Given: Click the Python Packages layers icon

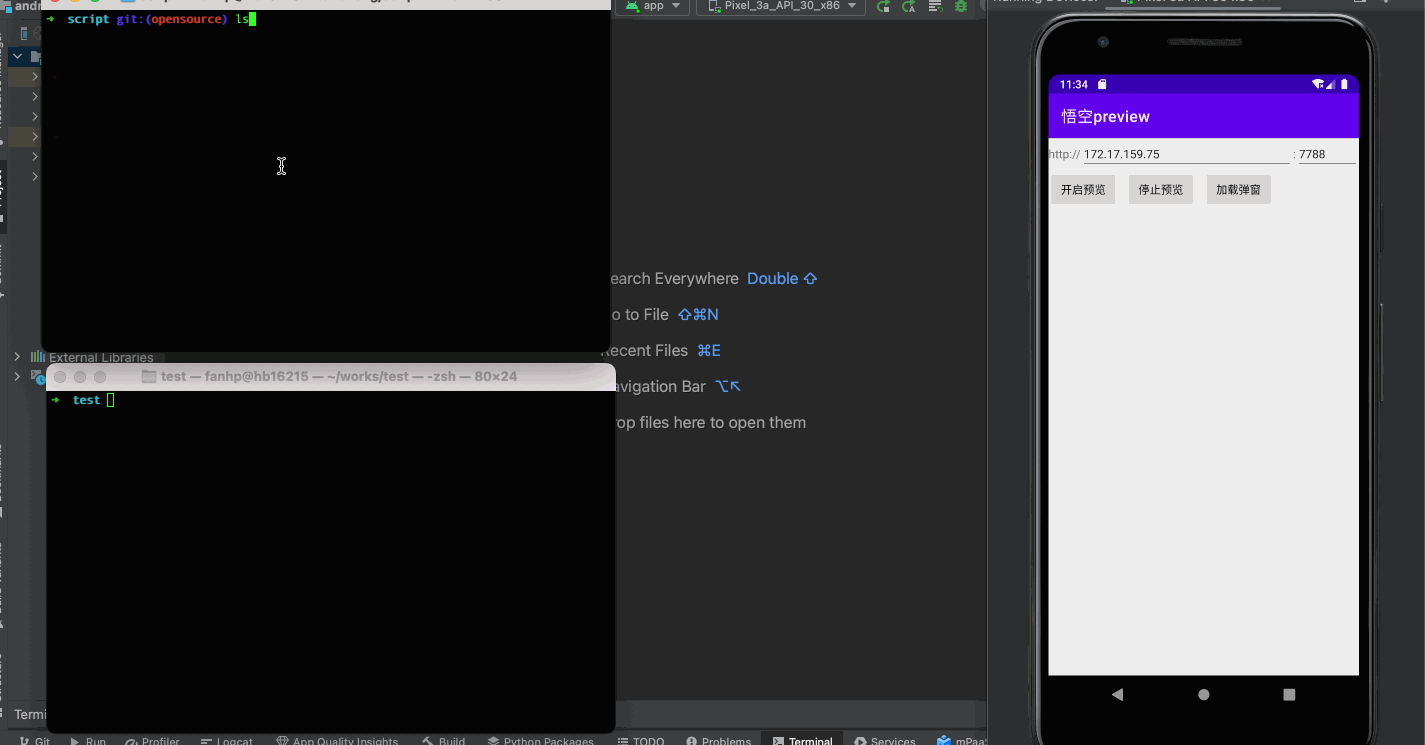Looking at the screenshot, I should [492, 741].
